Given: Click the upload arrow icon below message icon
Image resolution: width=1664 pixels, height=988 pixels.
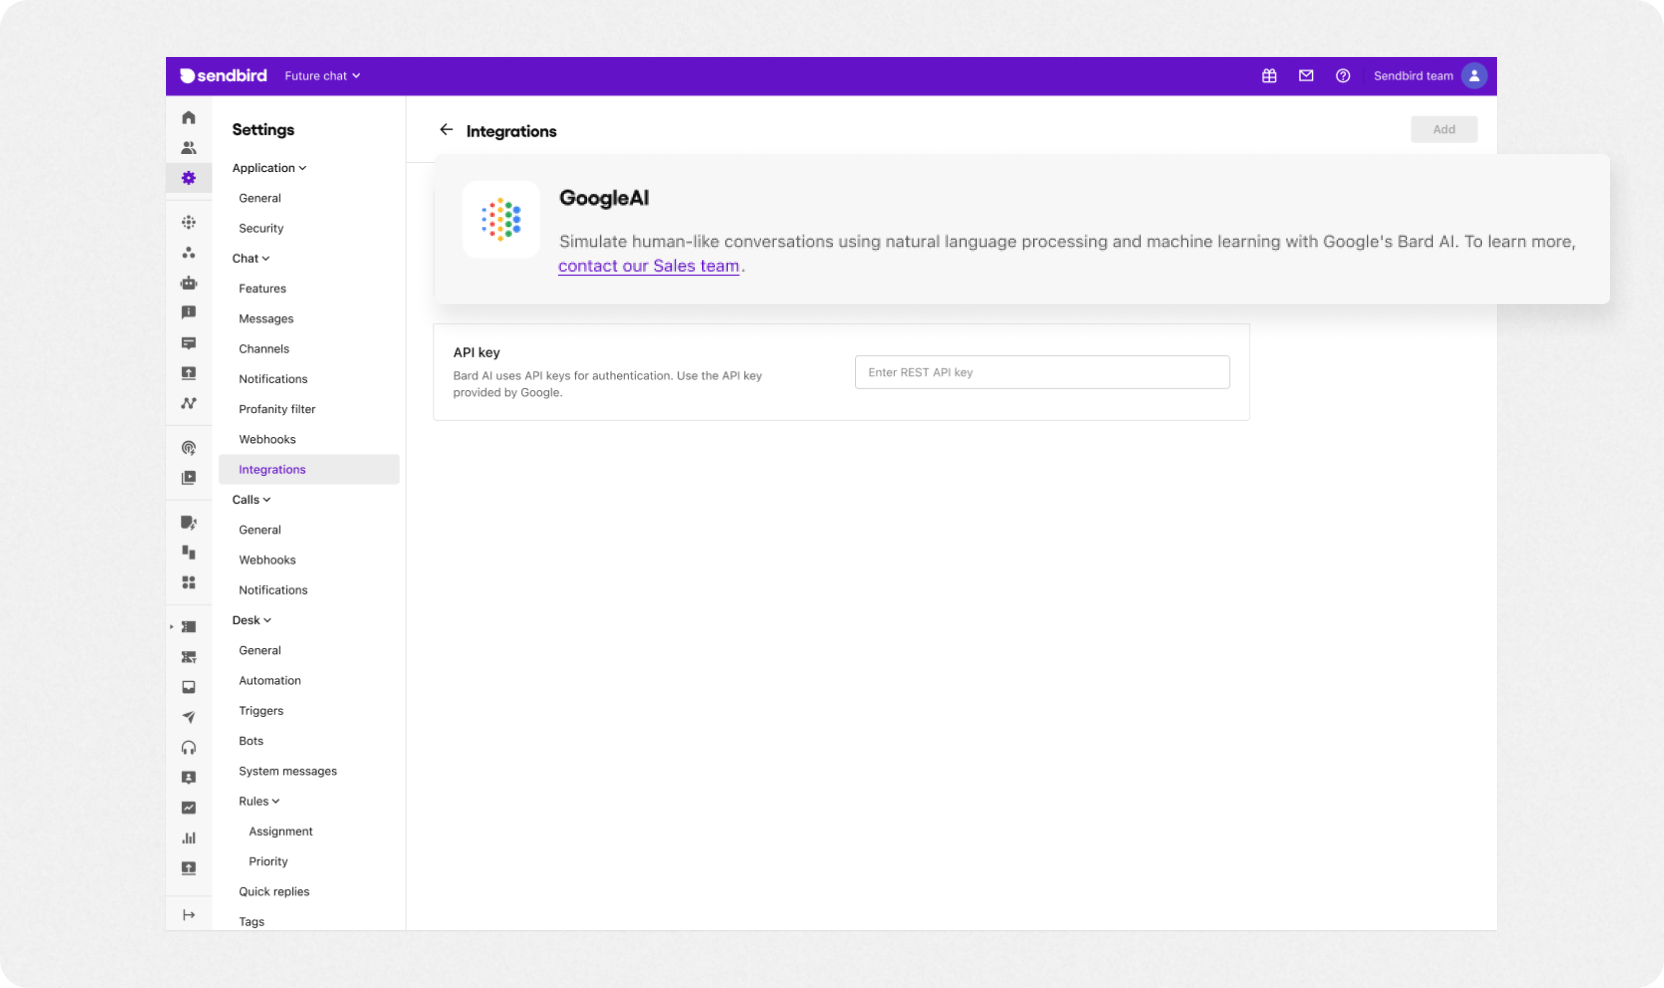Looking at the screenshot, I should [188, 373].
